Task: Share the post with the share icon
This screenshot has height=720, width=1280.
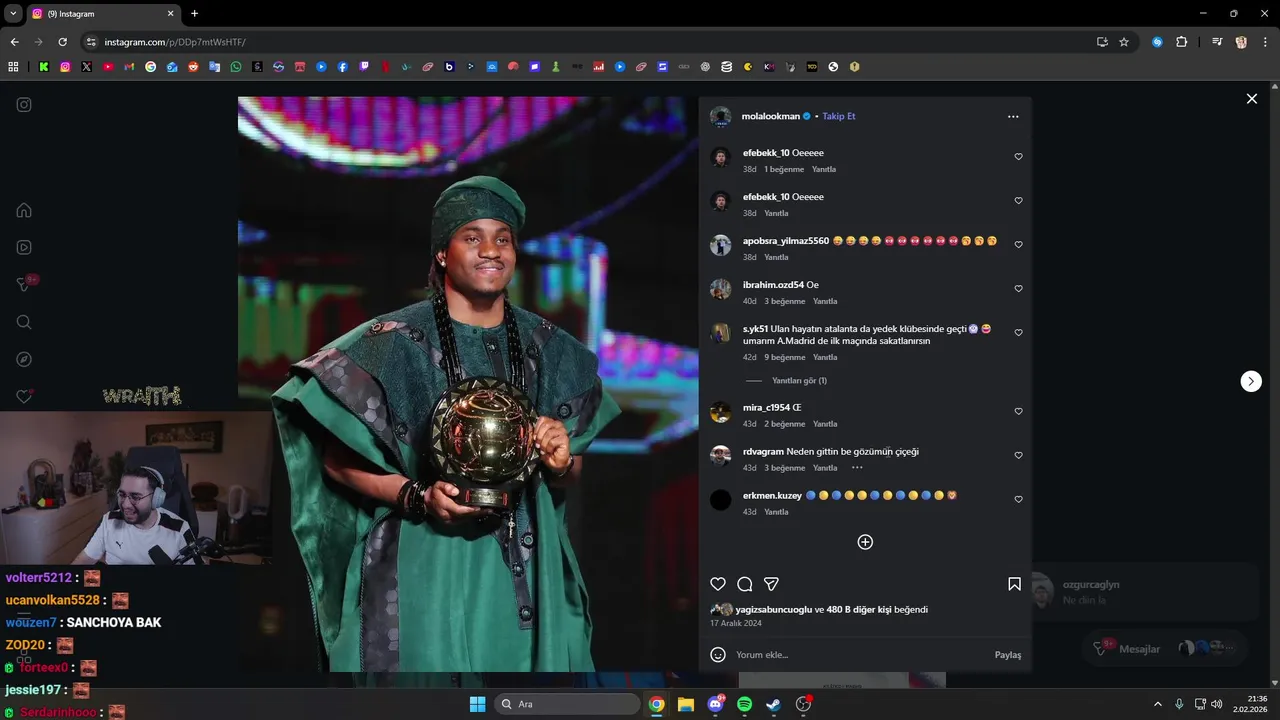Action: pyautogui.click(x=771, y=584)
